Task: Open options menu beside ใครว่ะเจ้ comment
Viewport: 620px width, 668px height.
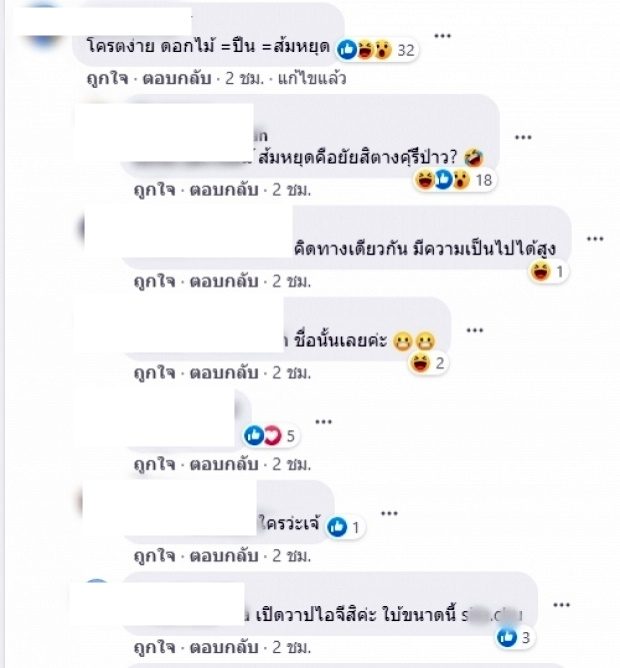Action: coord(389,513)
